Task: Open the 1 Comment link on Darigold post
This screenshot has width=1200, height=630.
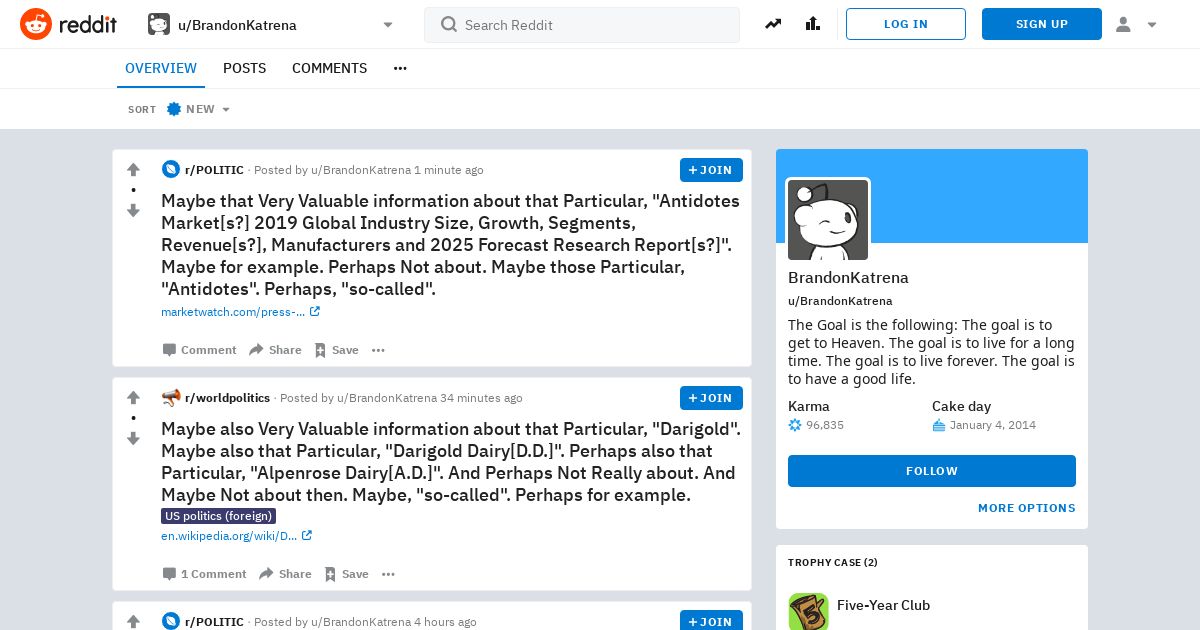Action: pos(205,574)
